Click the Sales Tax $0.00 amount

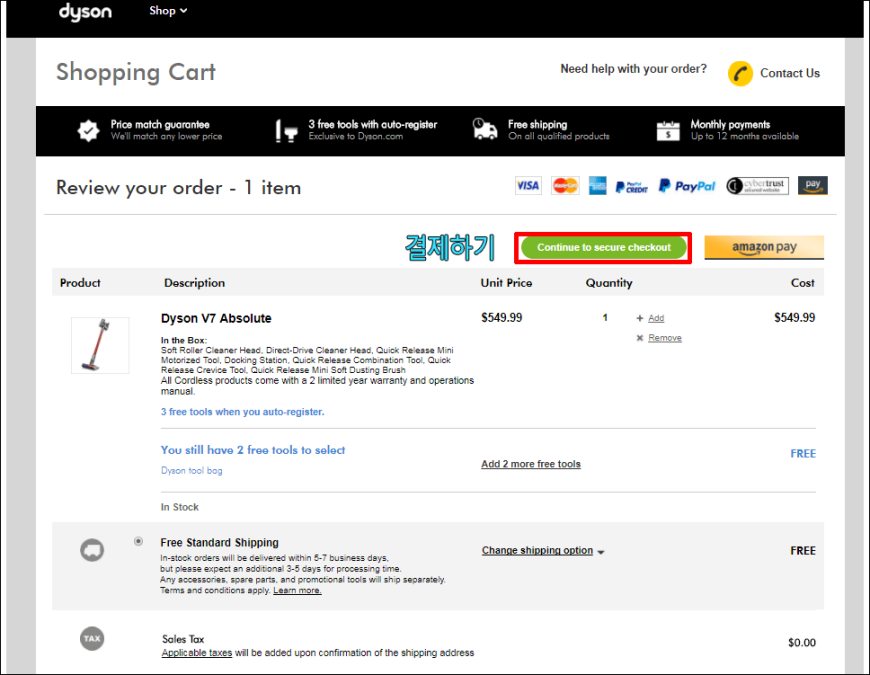pyautogui.click(x=802, y=643)
